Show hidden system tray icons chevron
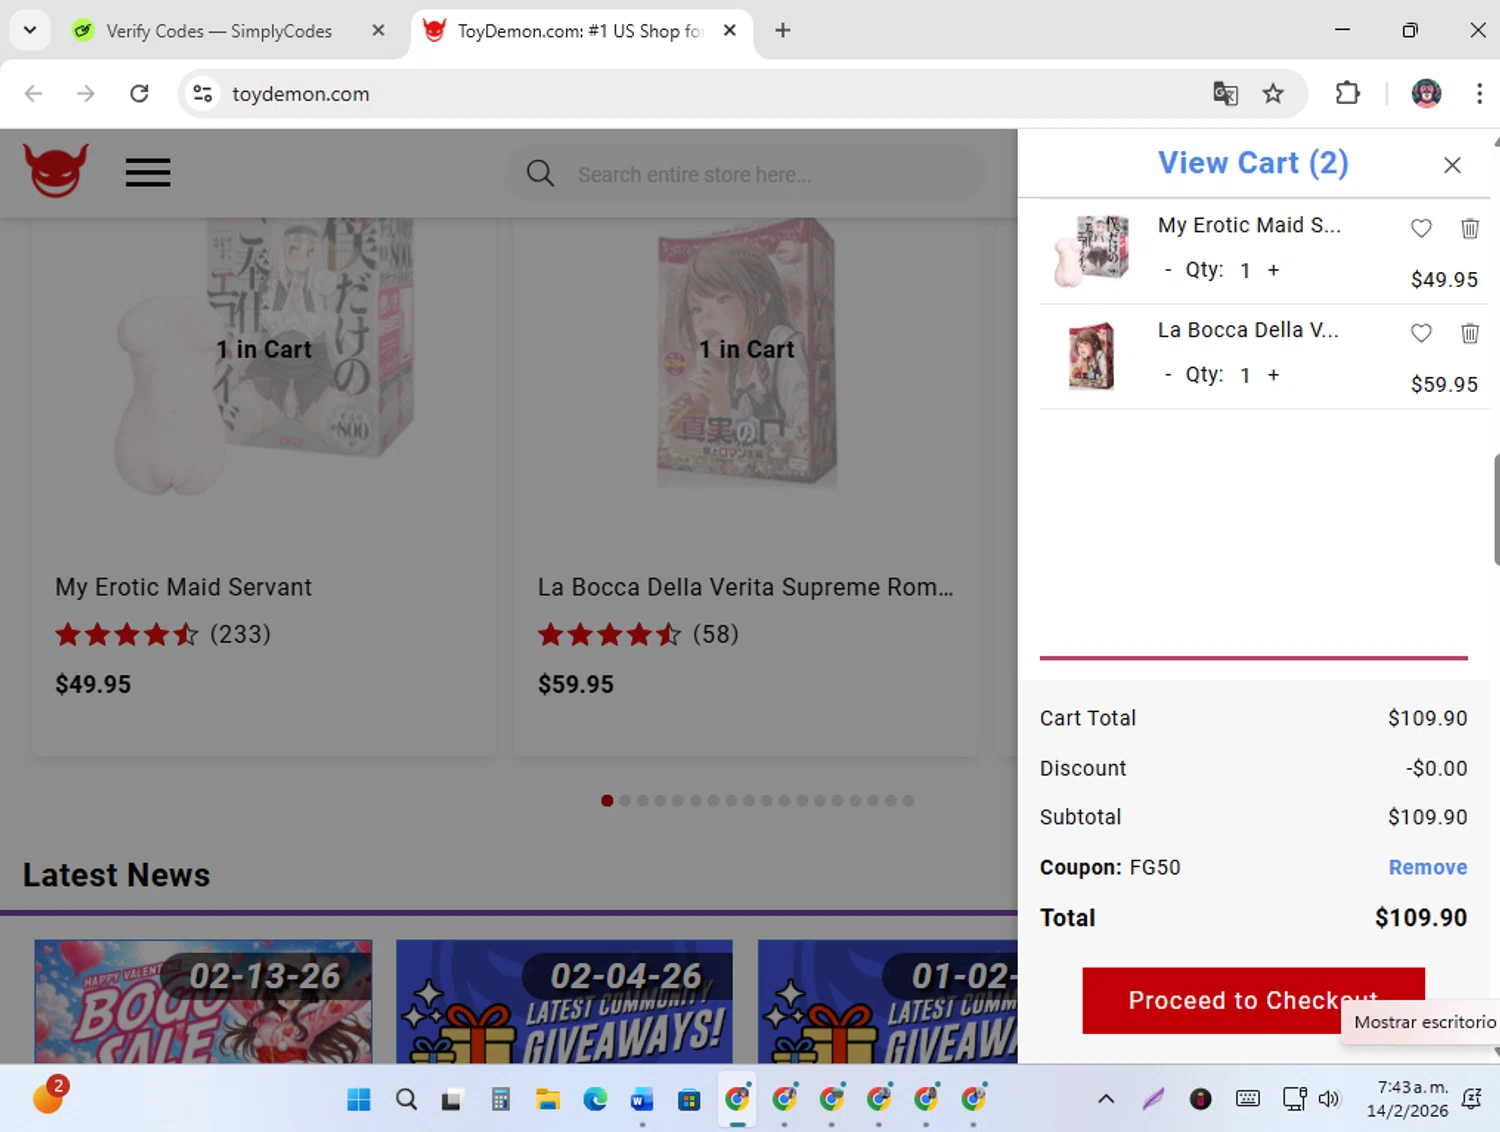Image resolution: width=1500 pixels, height=1132 pixels. (1106, 1099)
